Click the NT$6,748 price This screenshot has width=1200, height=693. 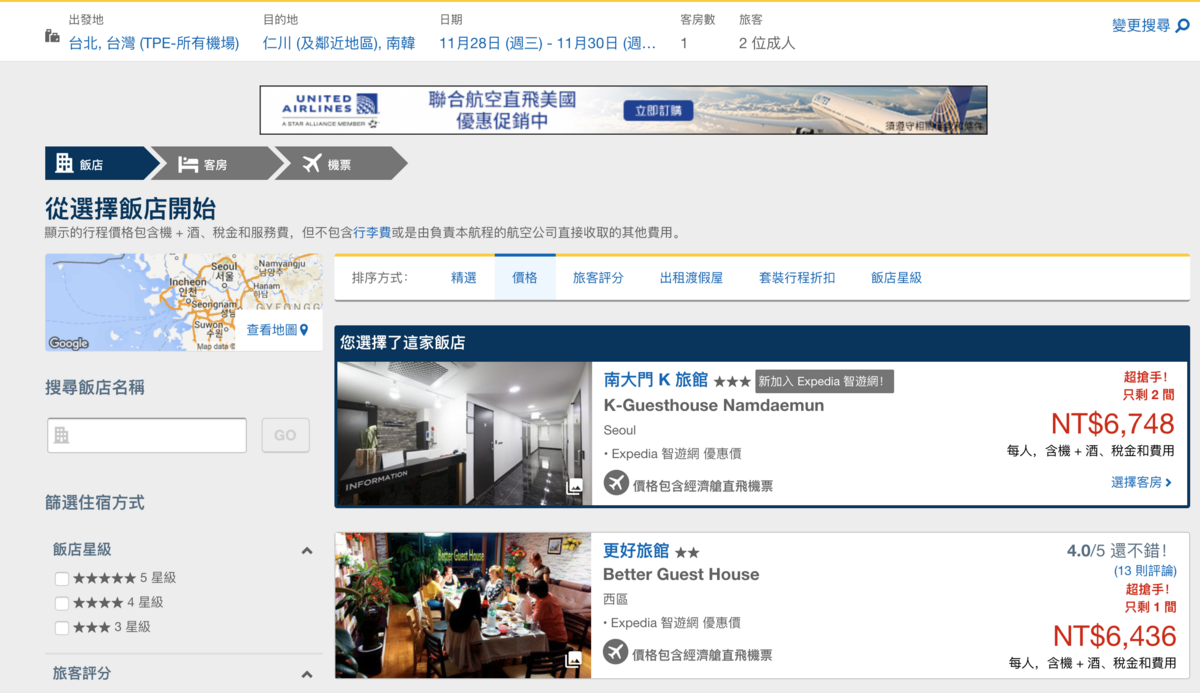pyautogui.click(x=1112, y=425)
